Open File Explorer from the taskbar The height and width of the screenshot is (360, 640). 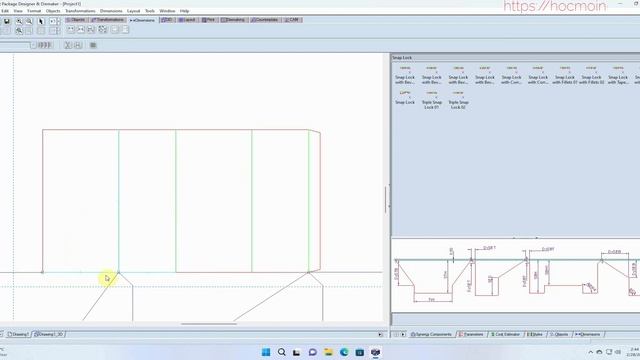[328, 352]
